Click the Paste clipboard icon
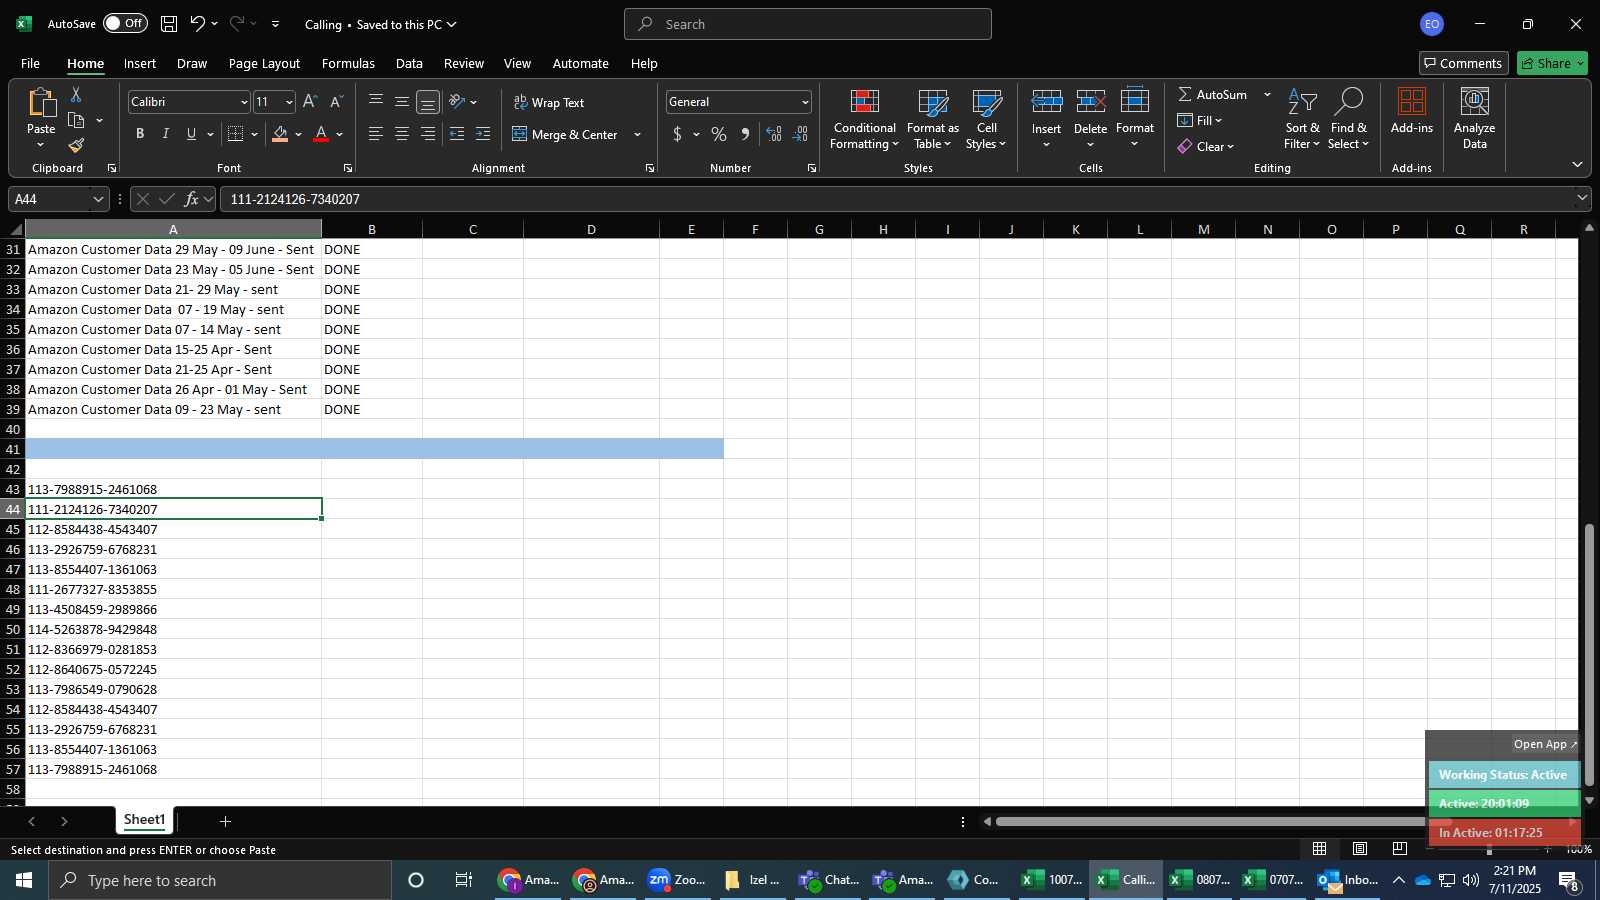The width and height of the screenshot is (1600, 900). [x=41, y=102]
